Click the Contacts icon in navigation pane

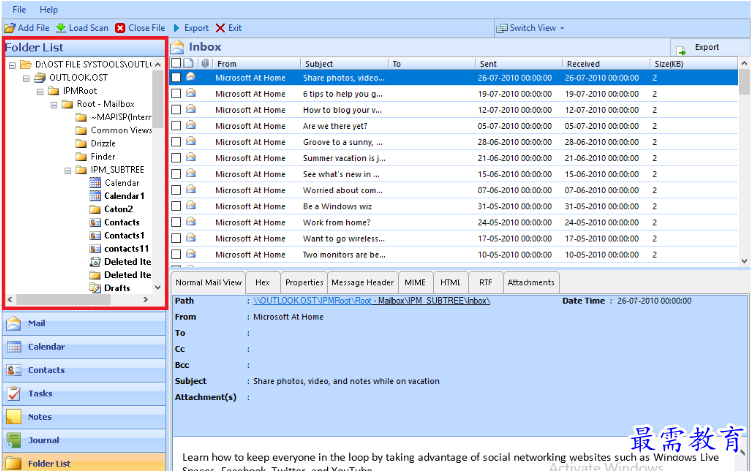tap(14, 370)
